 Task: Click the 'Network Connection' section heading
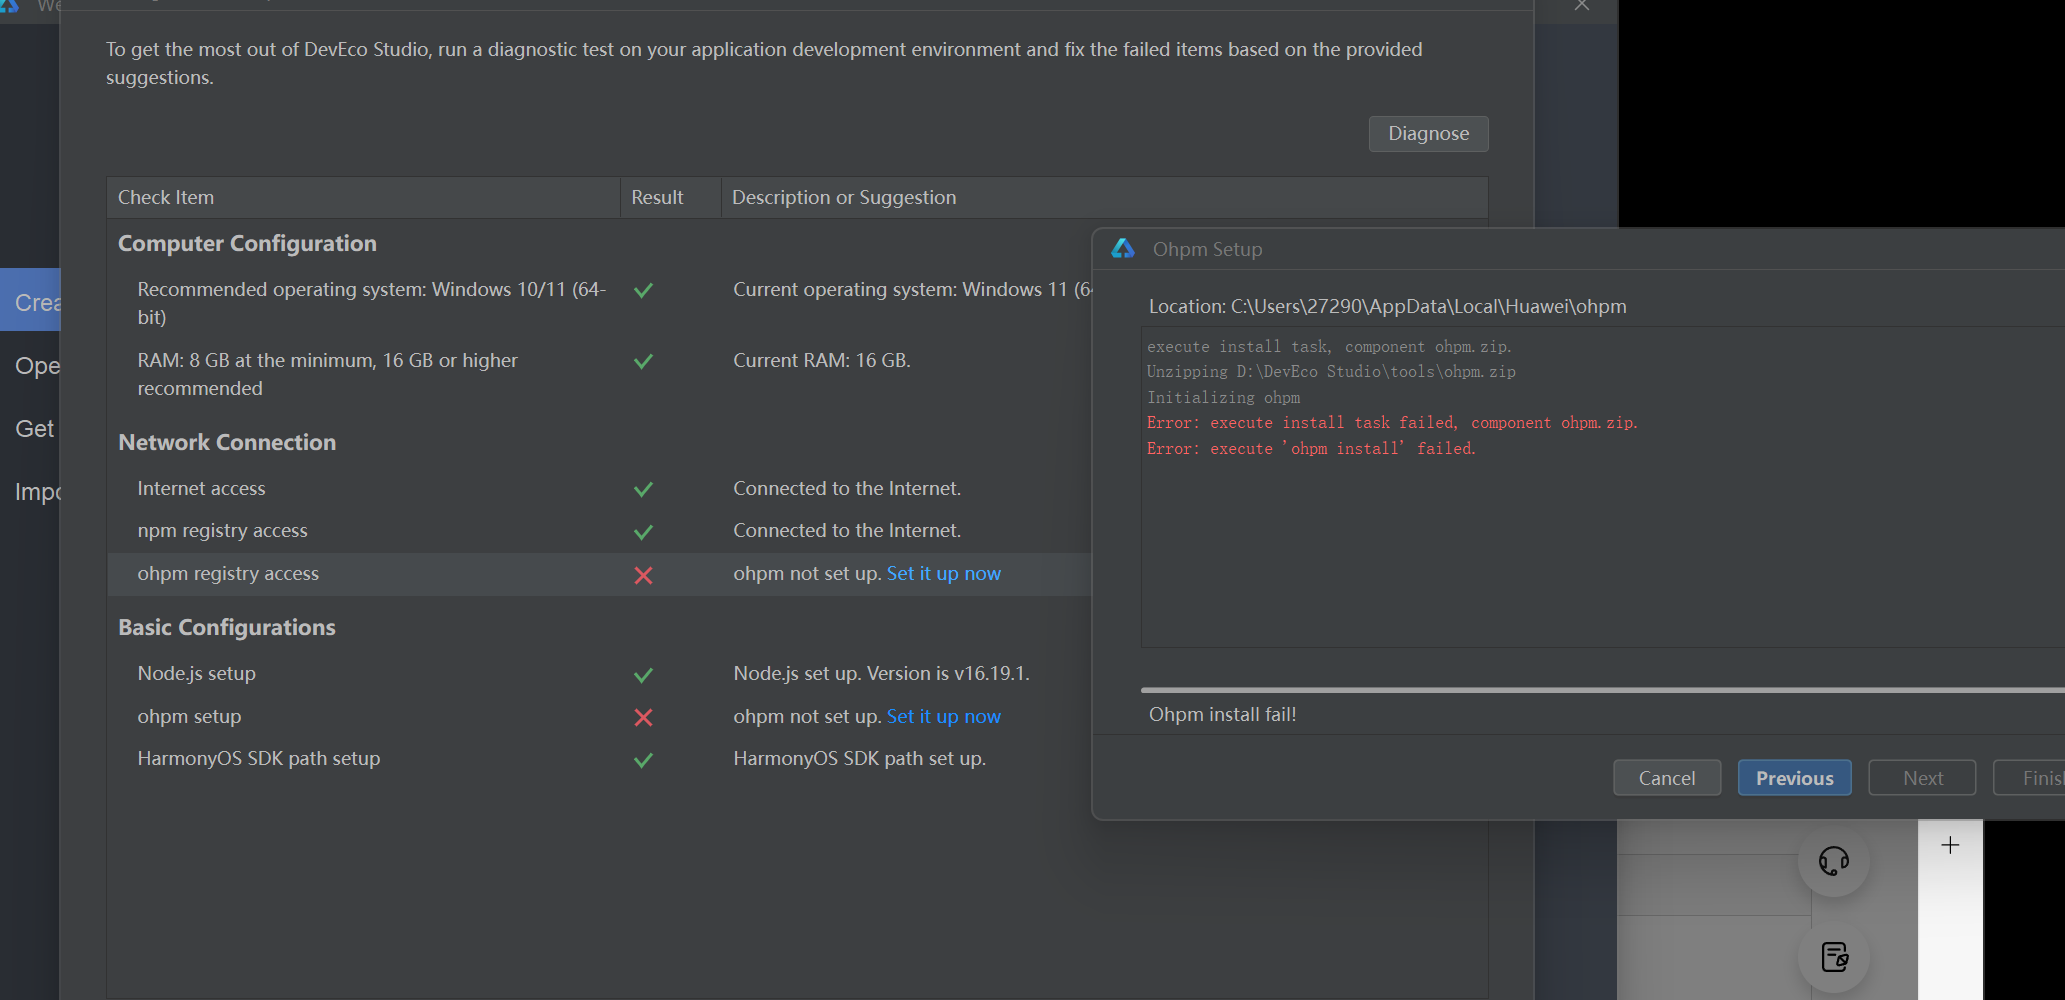click(x=227, y=442)
